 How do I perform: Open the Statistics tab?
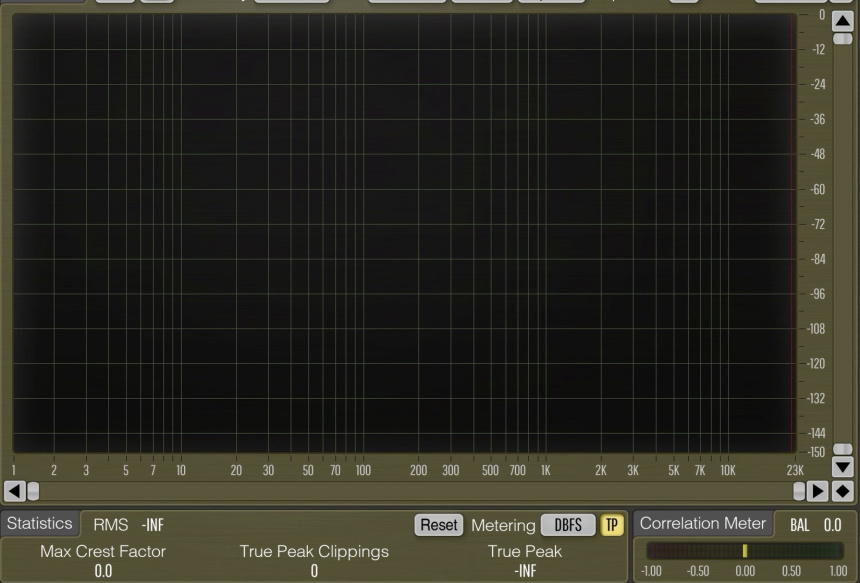click(x=39, y=523)
